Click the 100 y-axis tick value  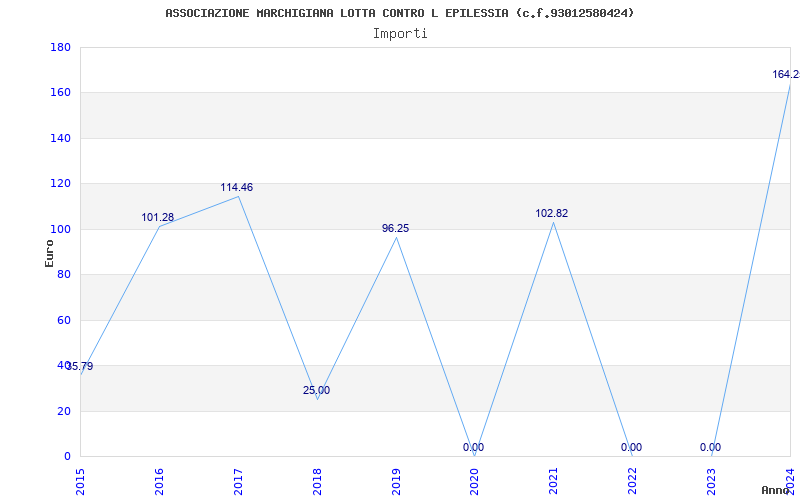click(x=60, y=229)
